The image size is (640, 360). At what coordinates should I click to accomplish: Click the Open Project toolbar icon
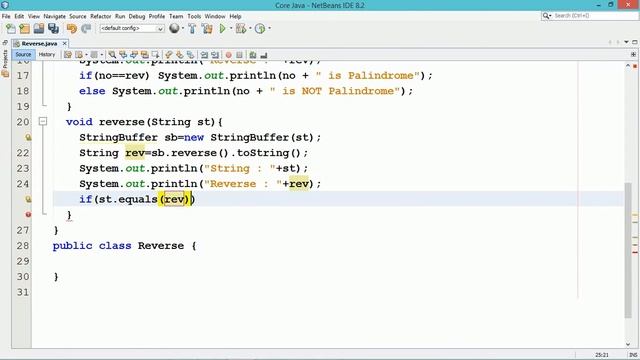coord(39,29)
